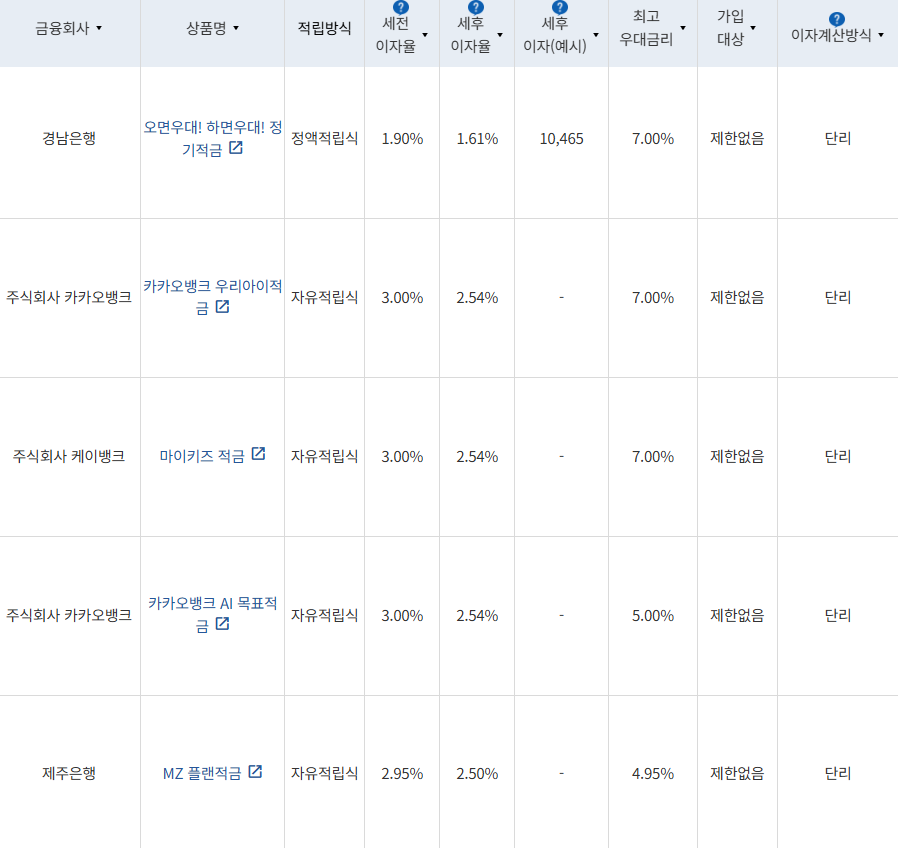Screen dimensions: 898x848
Task: Click 단리 in 케이뱅크 row
Action: pos(838,456)
